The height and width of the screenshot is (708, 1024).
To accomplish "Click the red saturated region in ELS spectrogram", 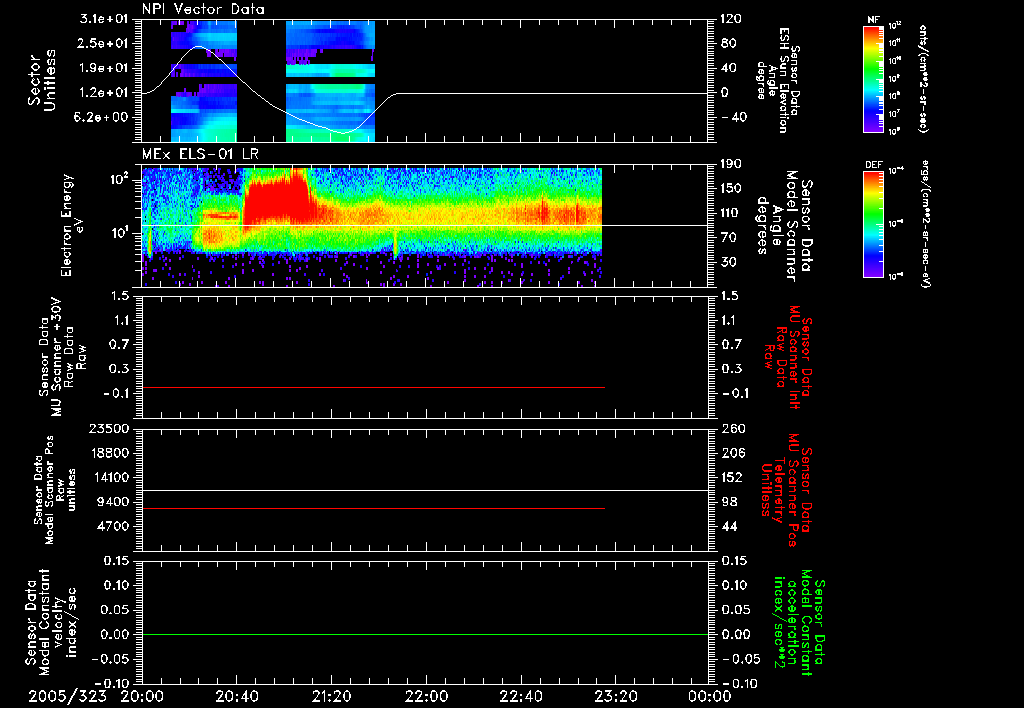I will pyautogui.click(x=277, y=199).
